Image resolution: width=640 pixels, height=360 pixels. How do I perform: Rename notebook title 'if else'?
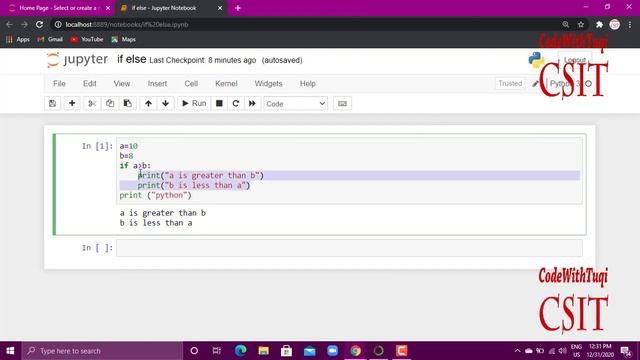(131, 60)
